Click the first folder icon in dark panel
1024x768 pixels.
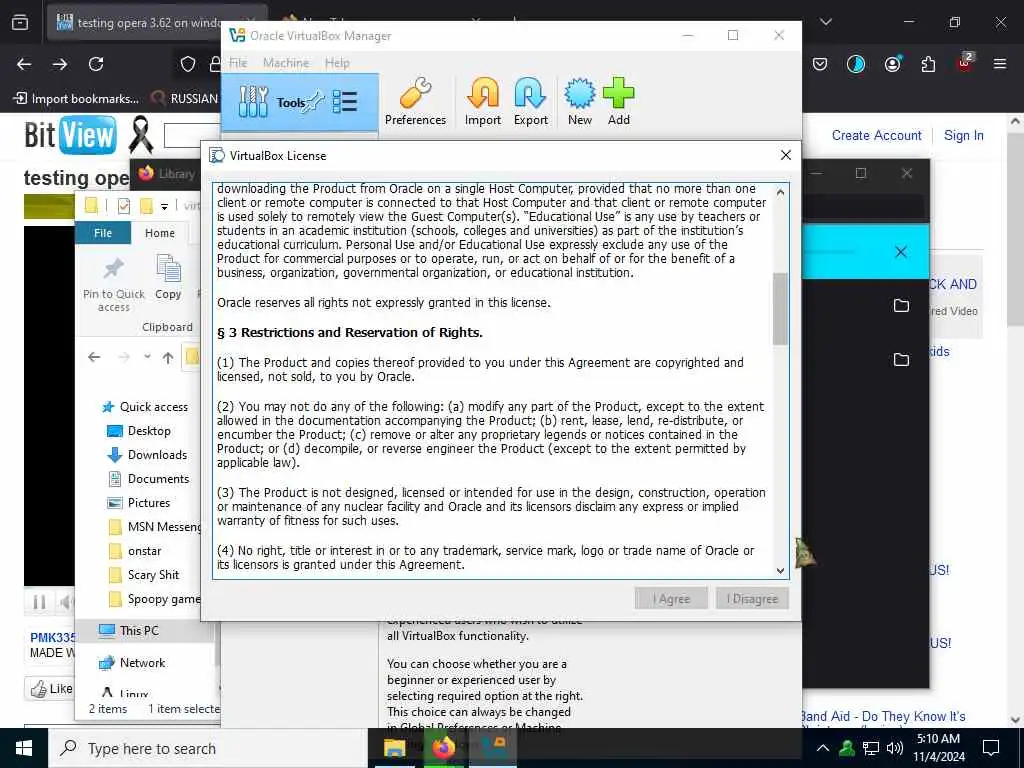(x=901, y=305)
